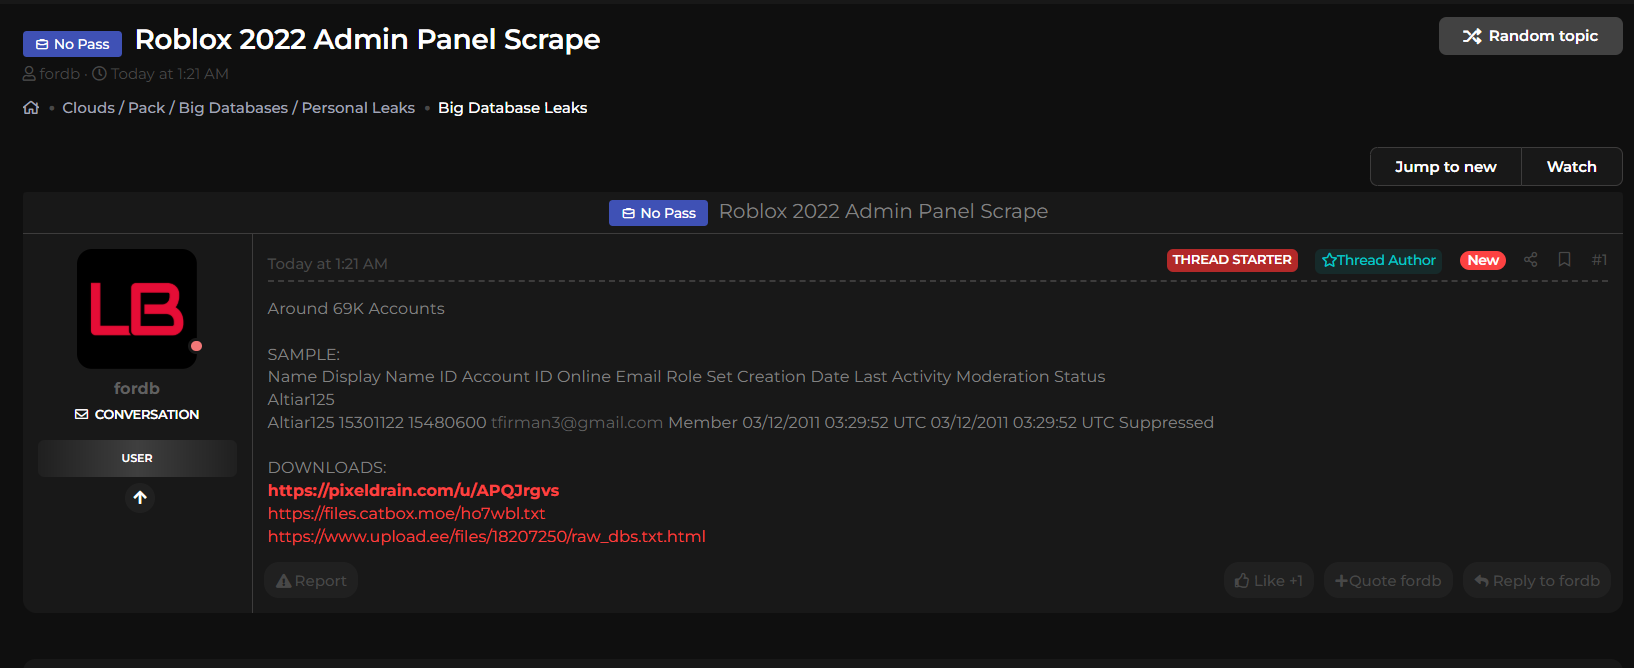Go to the Big Database Leaks breadcrumb

tap(512, 108)
